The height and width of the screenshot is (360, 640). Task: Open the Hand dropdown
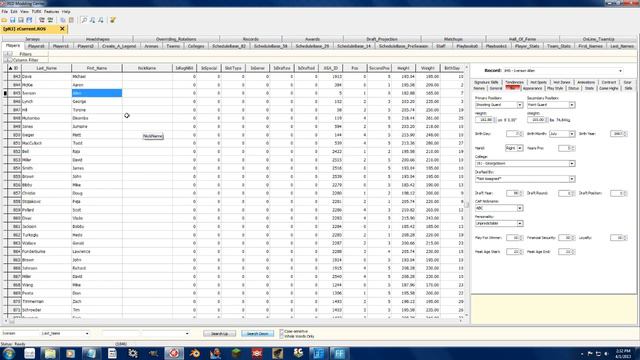520,148
